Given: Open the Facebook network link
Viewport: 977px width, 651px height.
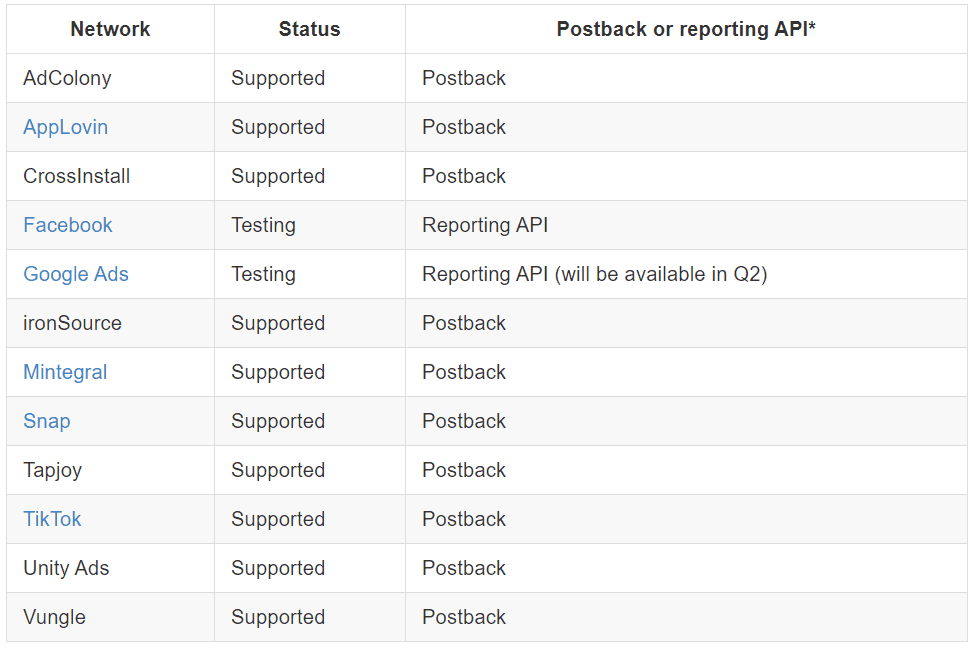Looking at the screenshot, I should click(67, 225).
